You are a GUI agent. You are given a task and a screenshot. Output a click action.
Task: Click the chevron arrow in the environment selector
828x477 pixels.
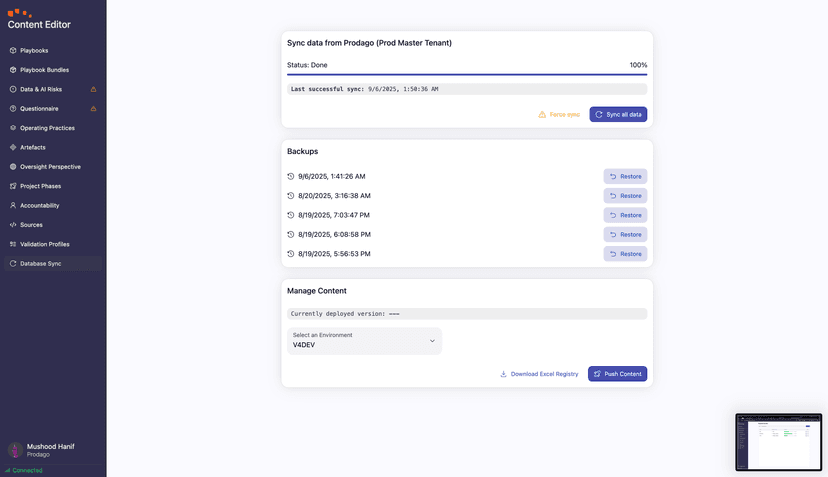[432, 341]
